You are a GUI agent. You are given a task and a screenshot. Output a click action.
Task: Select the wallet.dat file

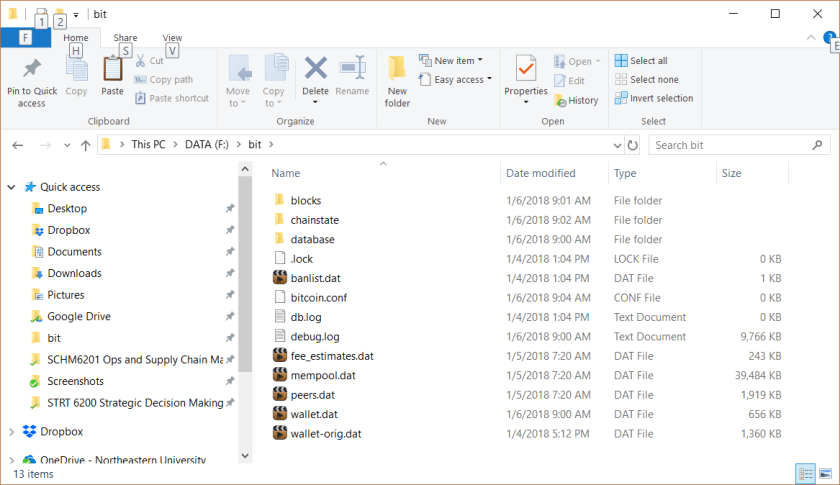pyautogui.click(x=313, y=414)
